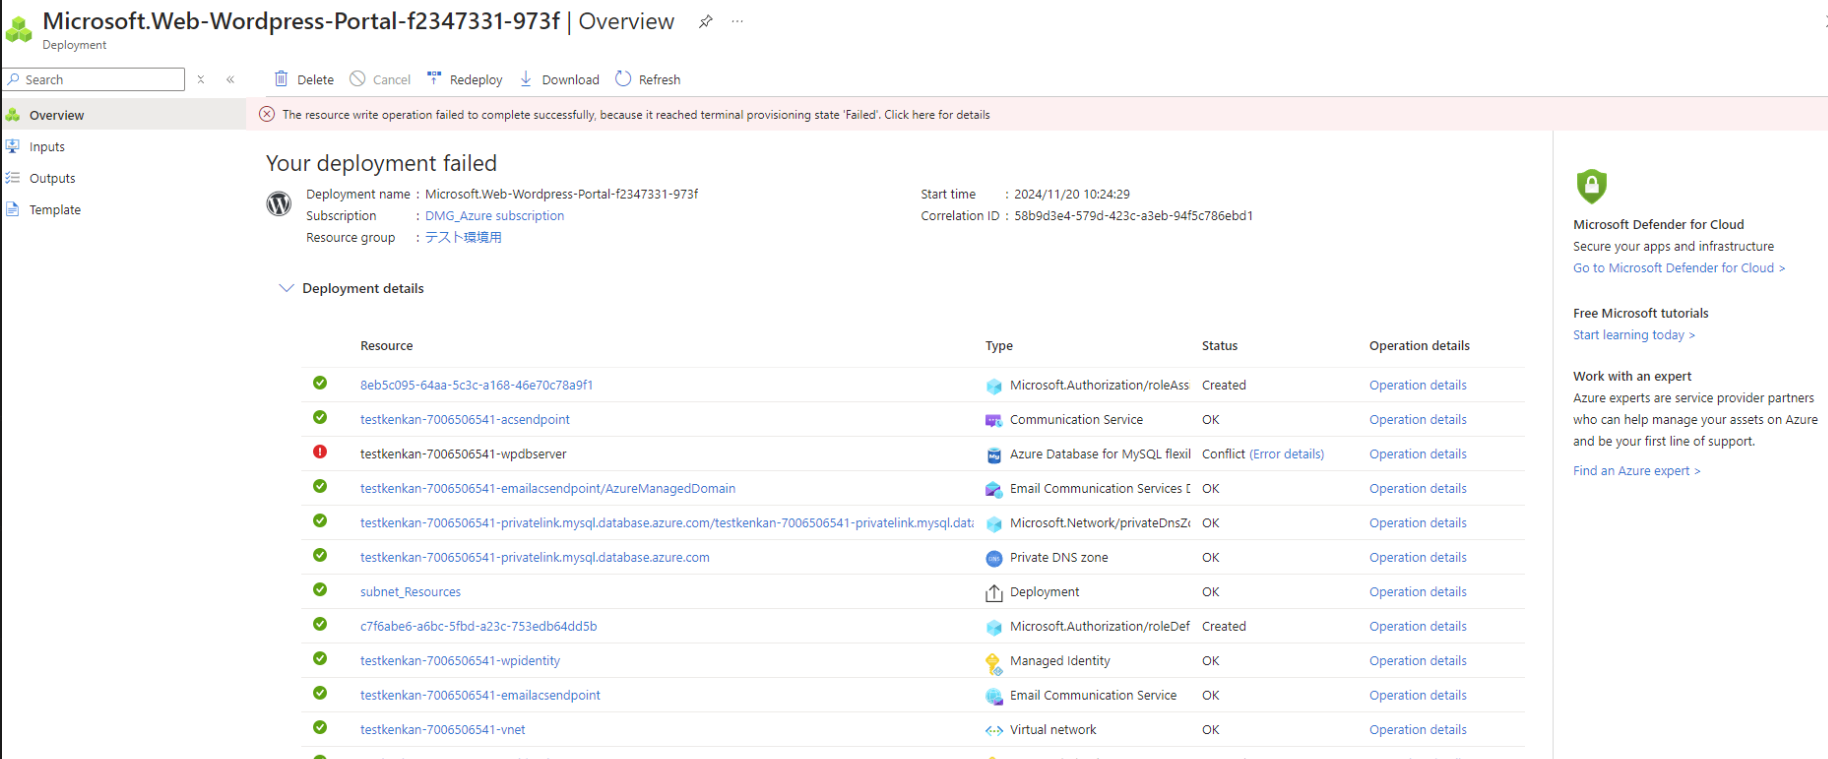Open the testkenkan-7006506541-acsendpoint resource
This screenshot has width=1828, height=759.
tap(465, 419)
